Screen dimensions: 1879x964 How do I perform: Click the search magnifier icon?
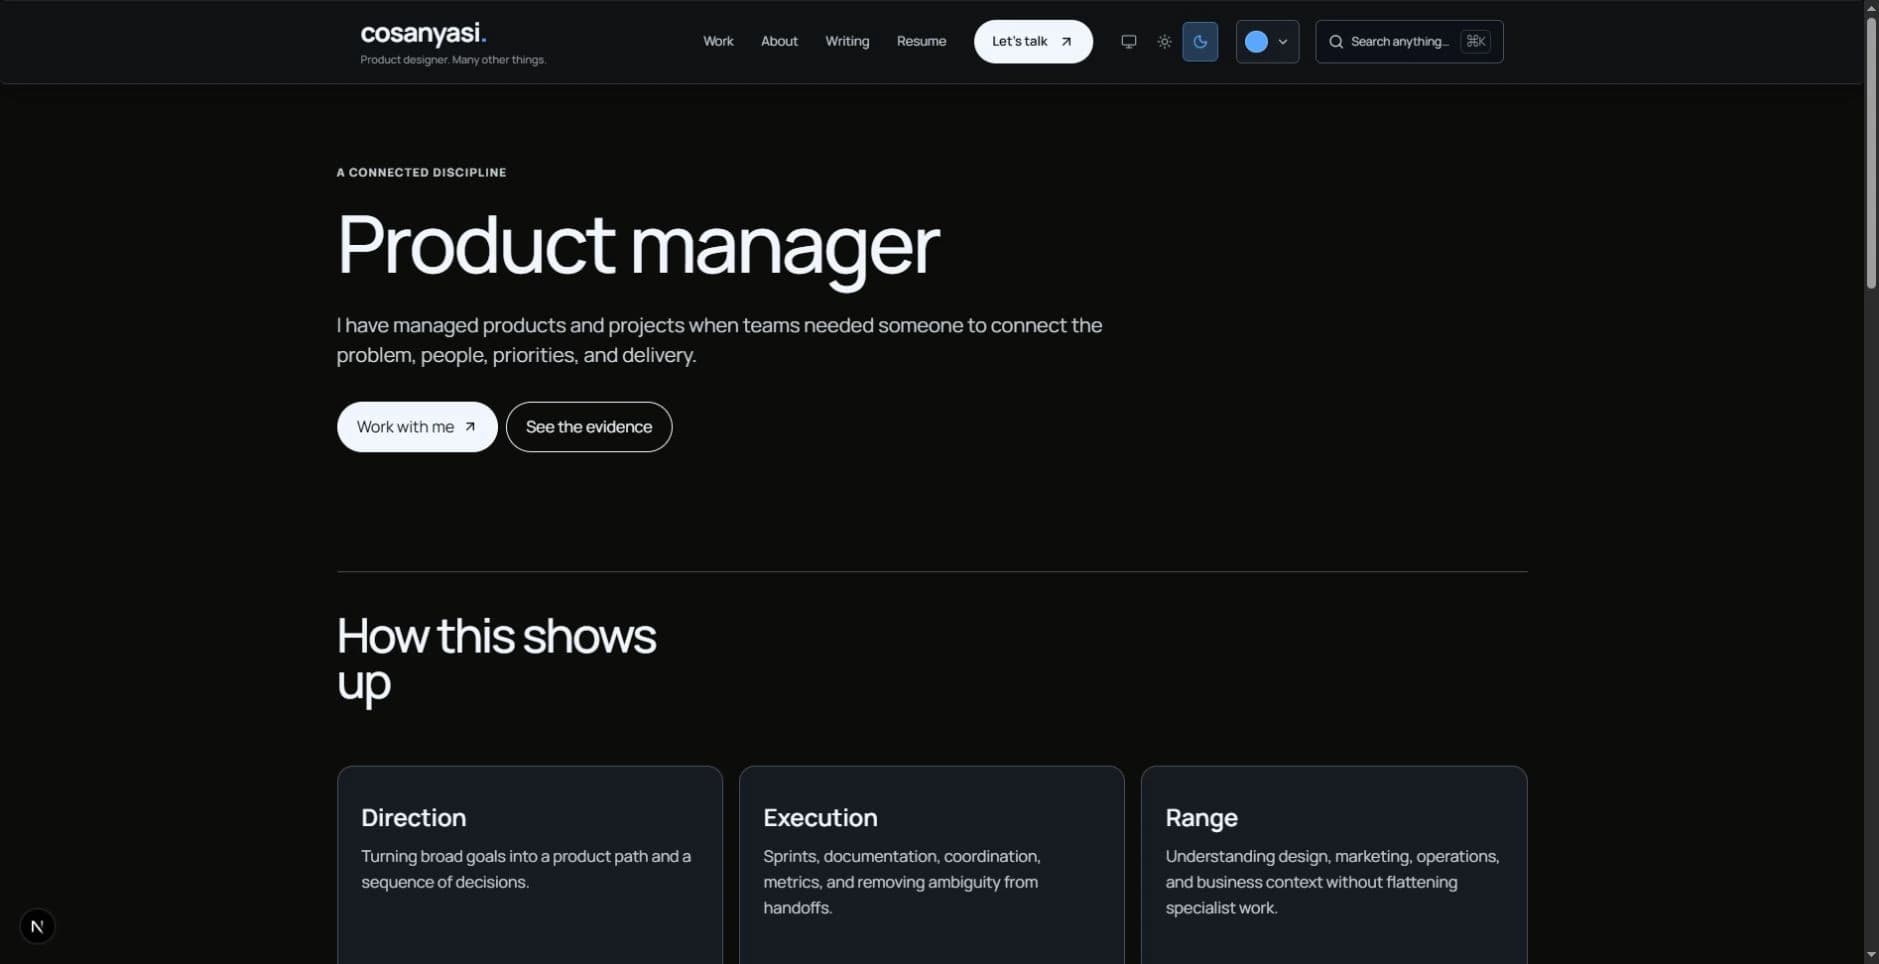(1336, 42)
